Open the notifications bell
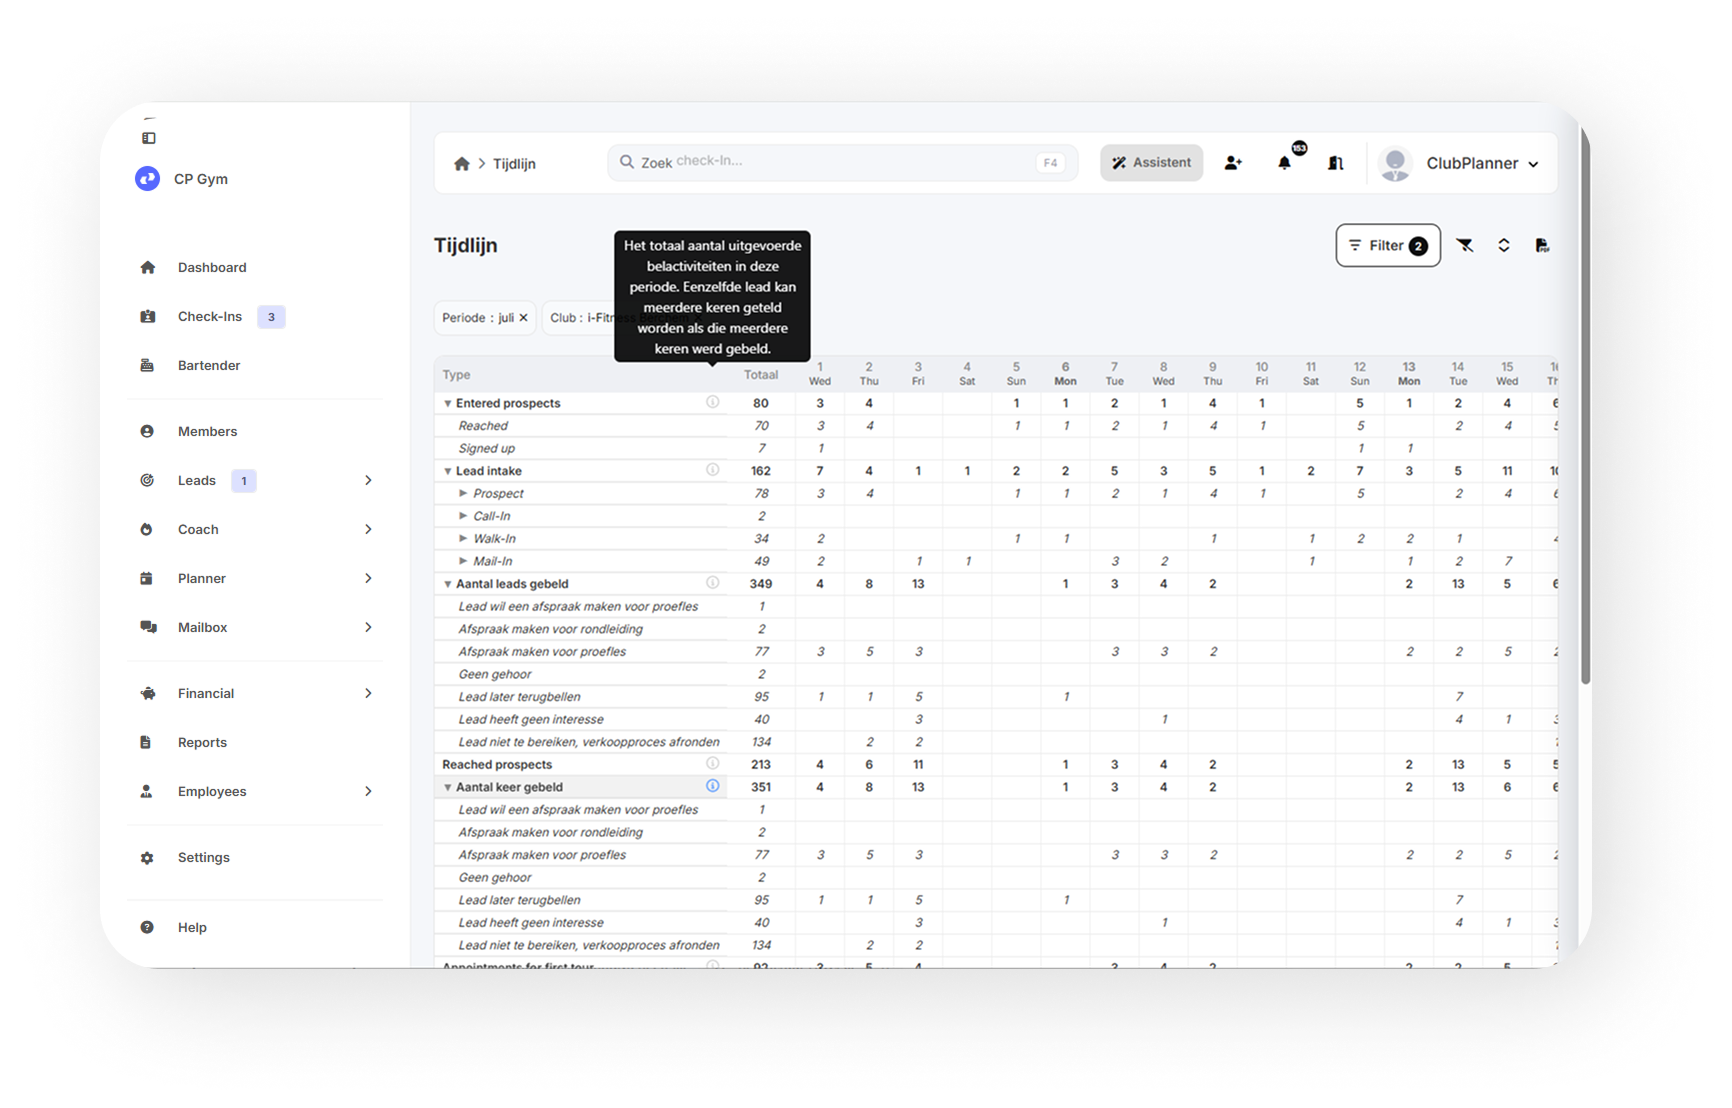Screen dimensions: 1732x1108 tap(1285, 163)
